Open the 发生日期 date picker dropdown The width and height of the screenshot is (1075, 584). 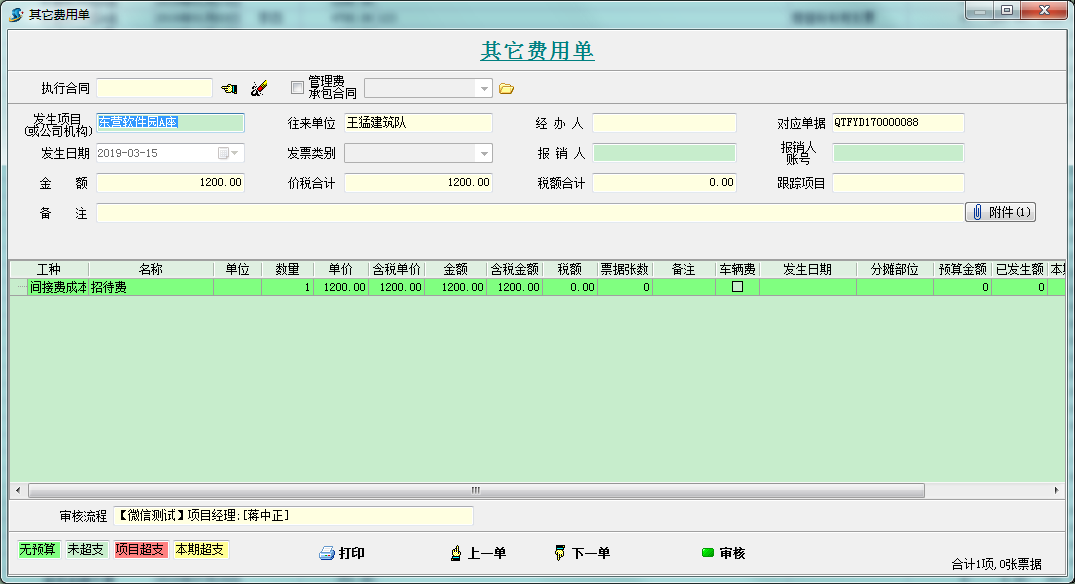coord(234,153)
